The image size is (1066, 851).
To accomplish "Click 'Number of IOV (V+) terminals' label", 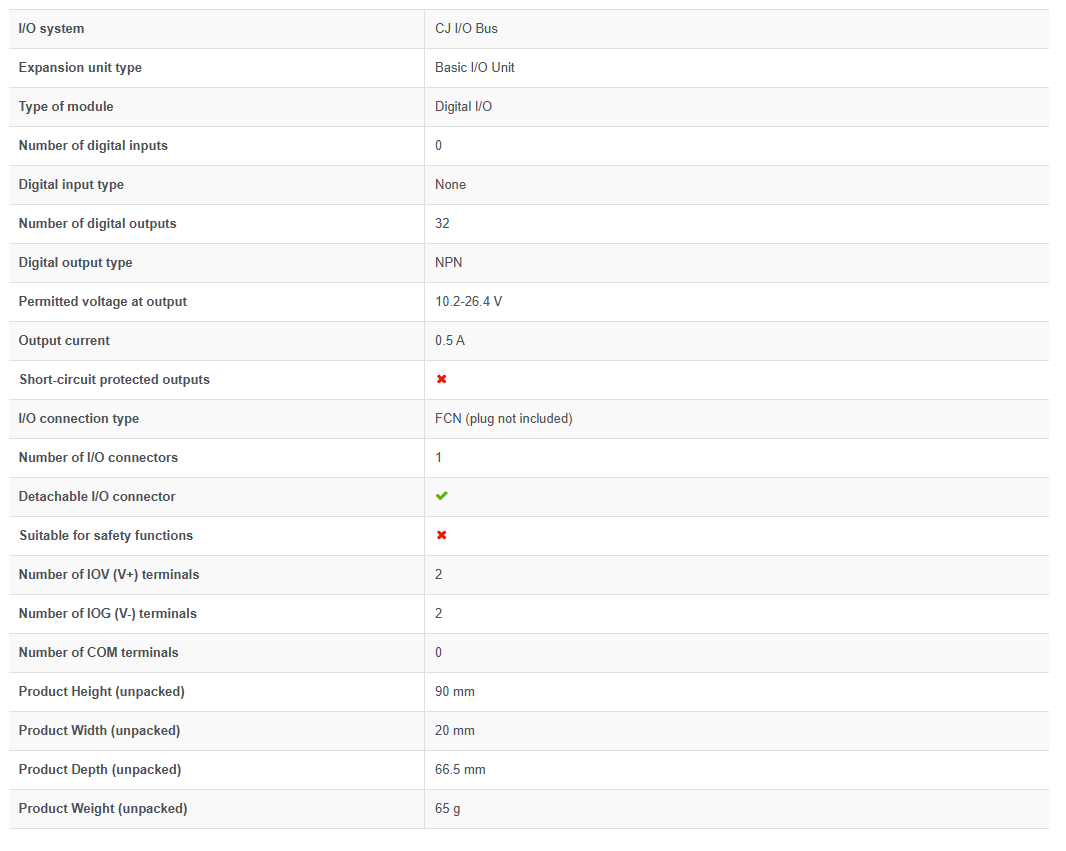I will coord(109,575).
